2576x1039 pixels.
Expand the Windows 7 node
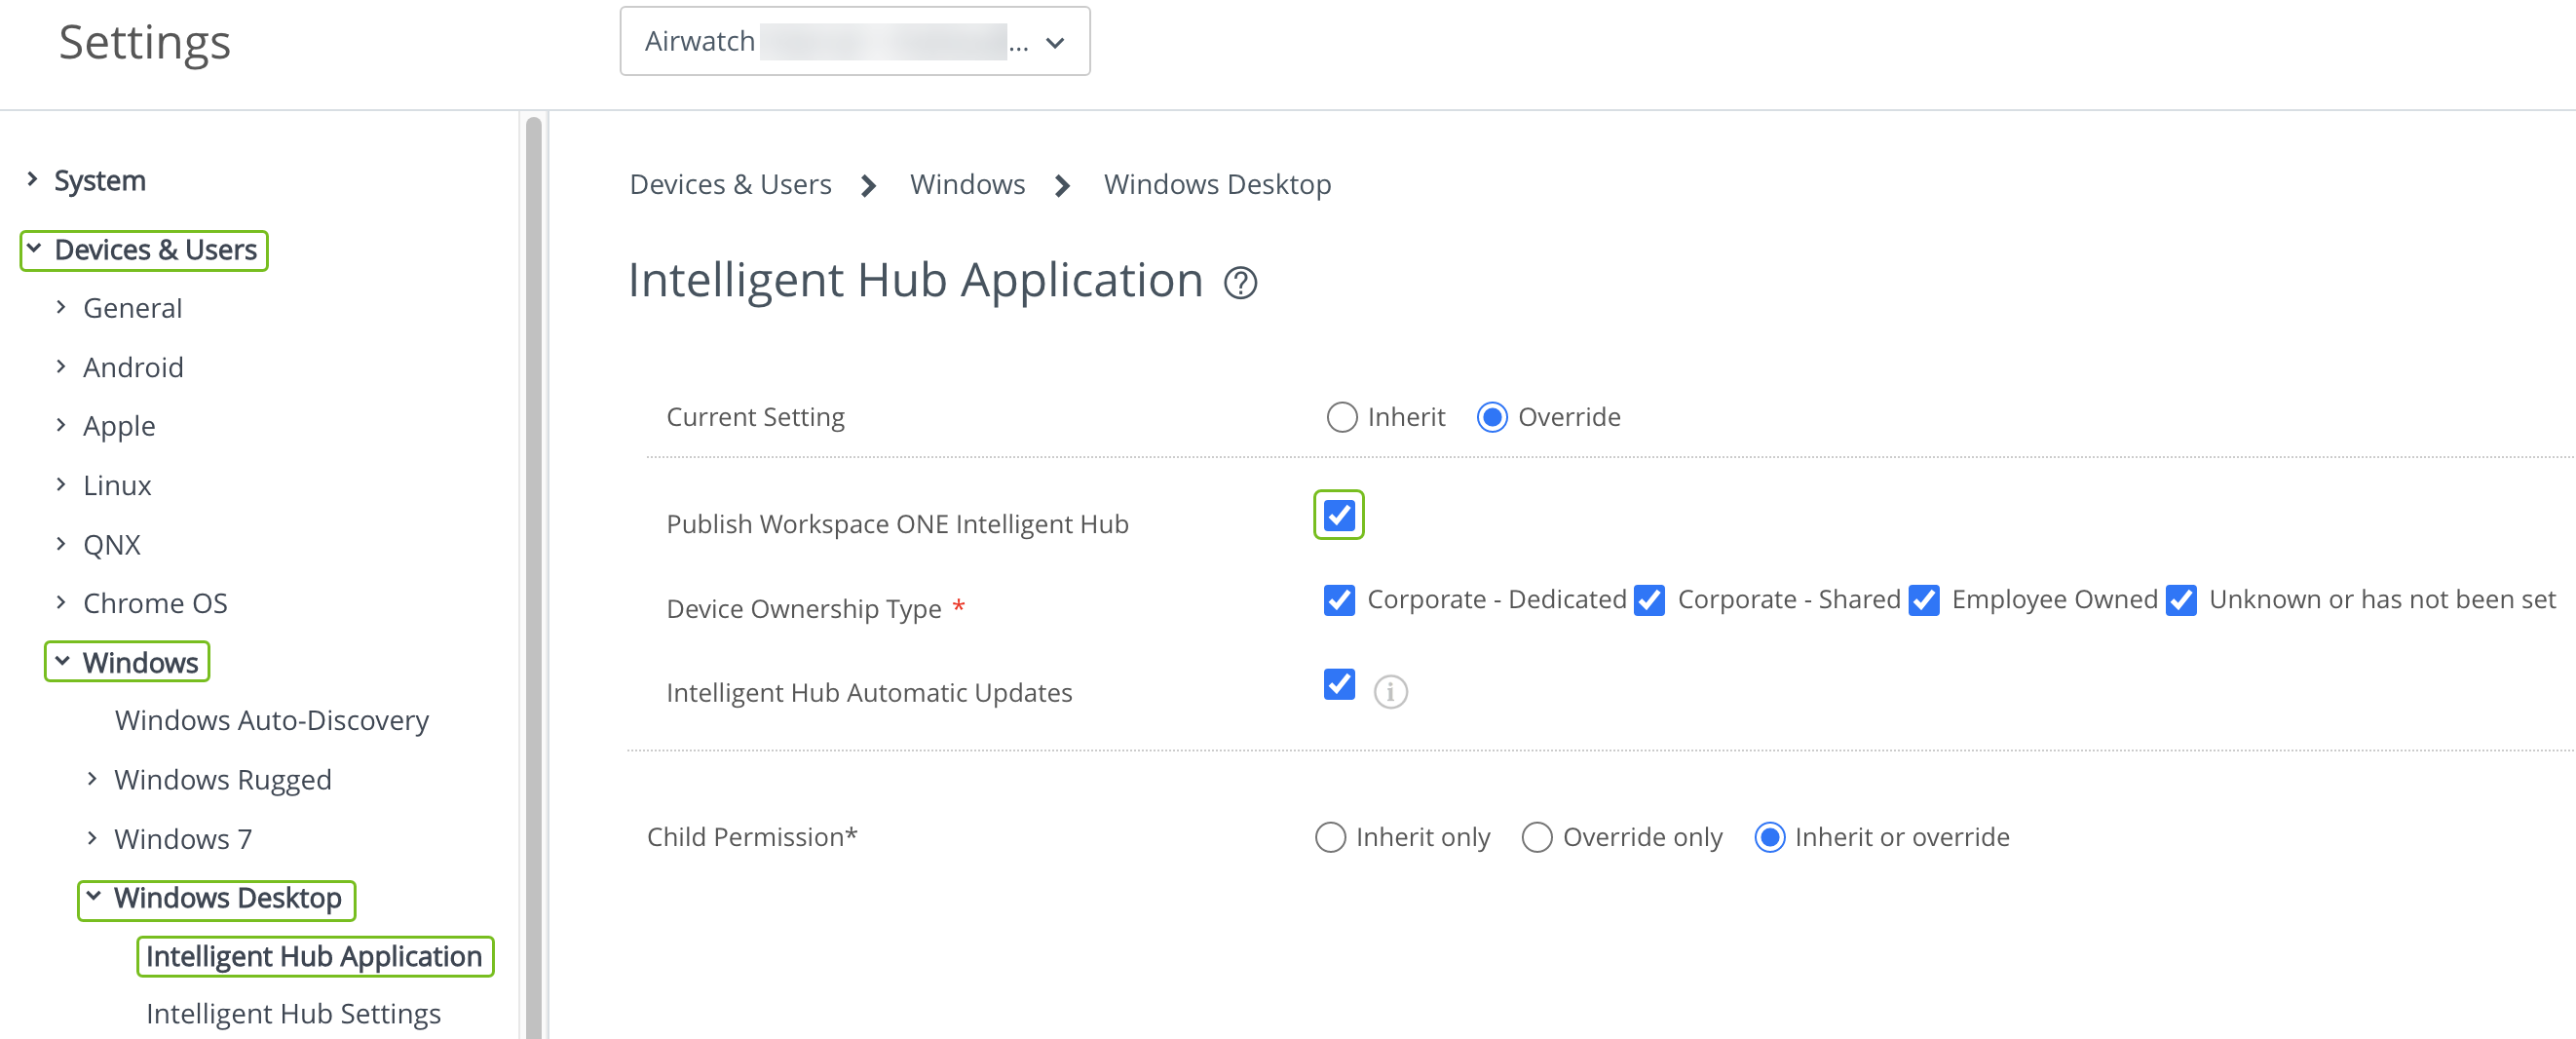pos(92,837)
